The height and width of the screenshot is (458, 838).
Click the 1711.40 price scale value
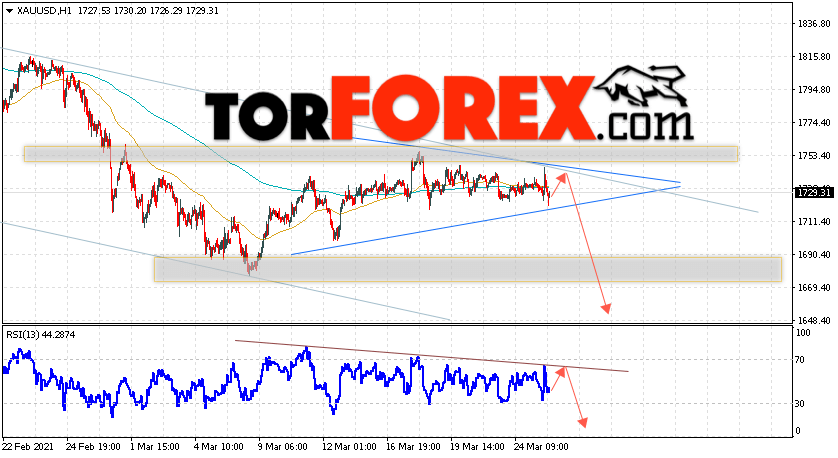814,222
